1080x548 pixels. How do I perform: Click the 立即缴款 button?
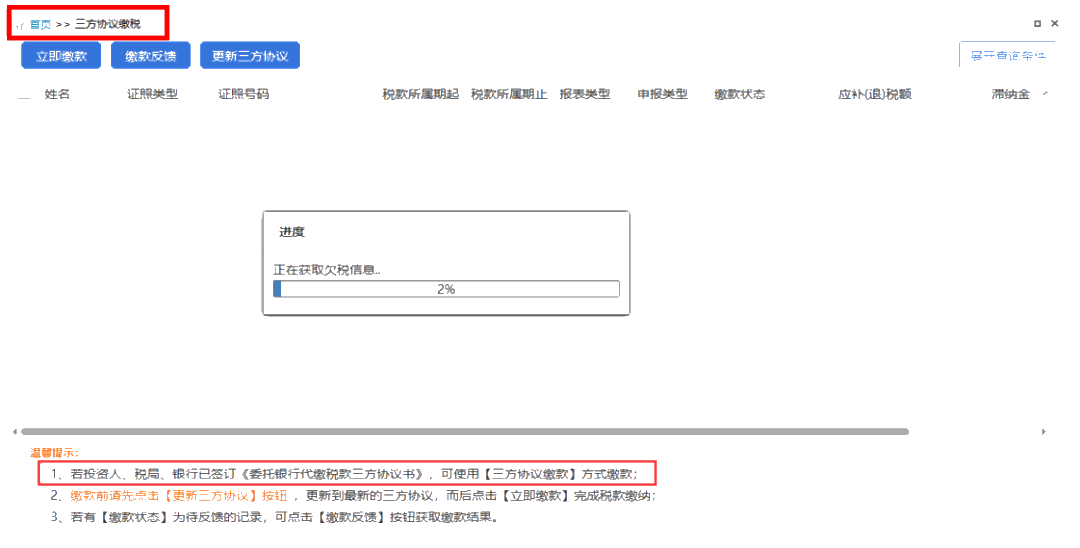[x=61, y=56]
